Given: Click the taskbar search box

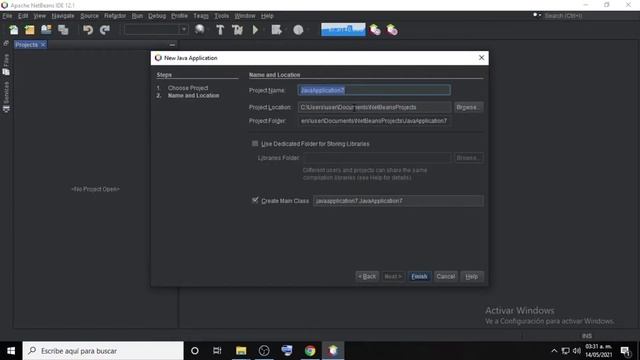Looking at the screenshot, I should (x=103, y=351).
